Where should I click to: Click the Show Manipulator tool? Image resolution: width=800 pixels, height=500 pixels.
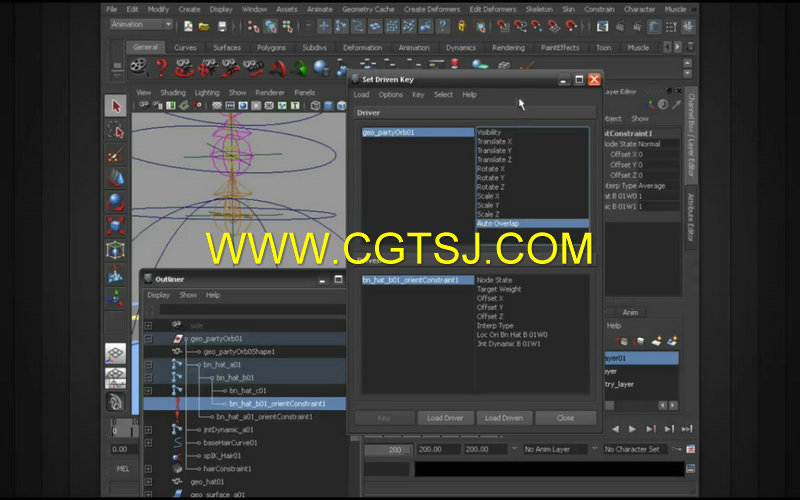pyautogui.click(x=116, y=298)
